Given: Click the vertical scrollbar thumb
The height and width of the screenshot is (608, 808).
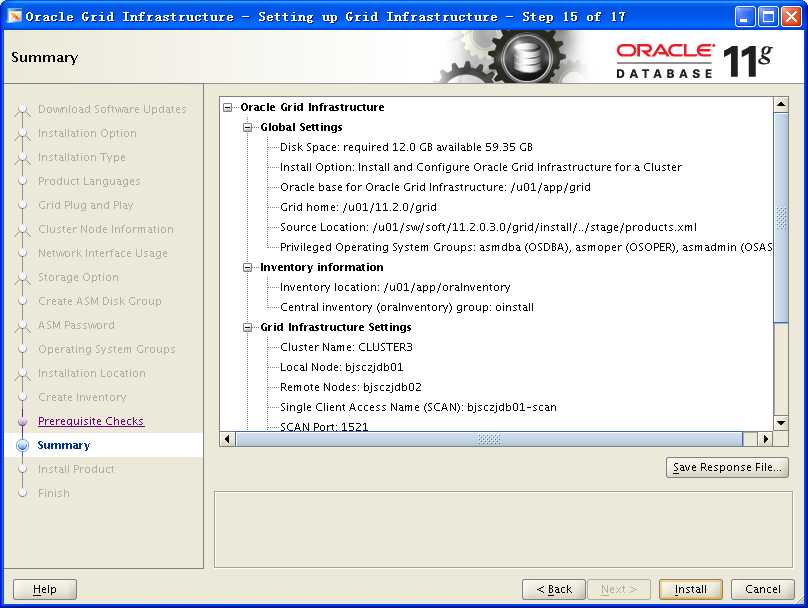Looking at the screenshot, I should pos(781,217).
